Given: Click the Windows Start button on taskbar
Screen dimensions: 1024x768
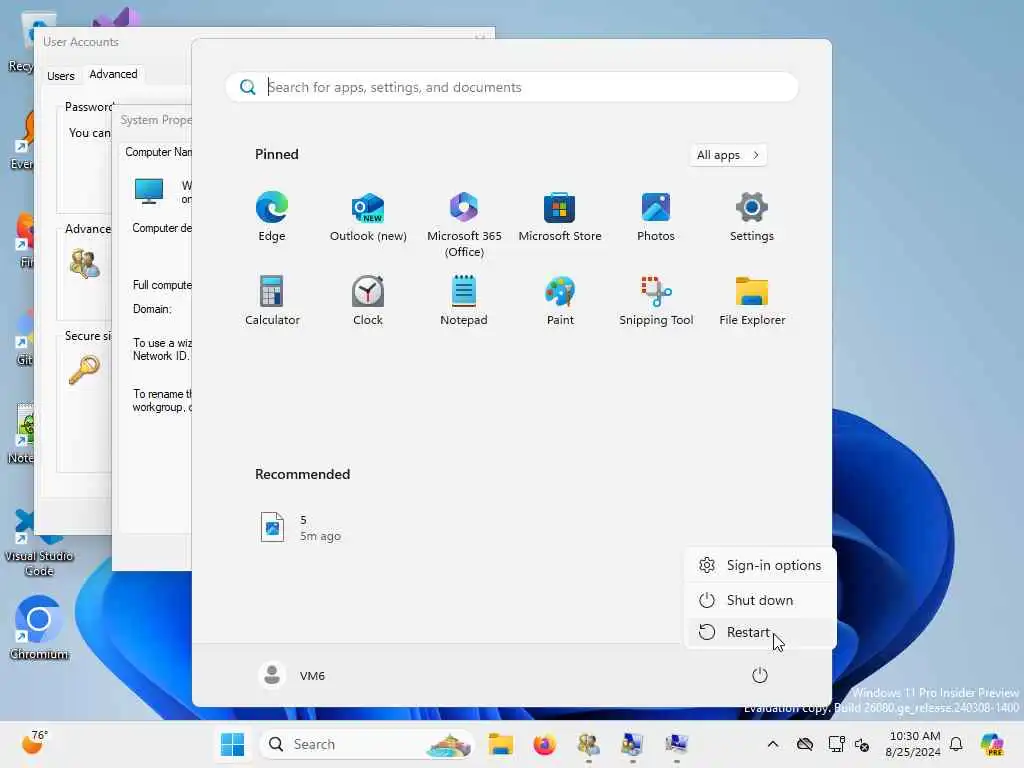Looking at the screenshot, I should tap(232, 744).
